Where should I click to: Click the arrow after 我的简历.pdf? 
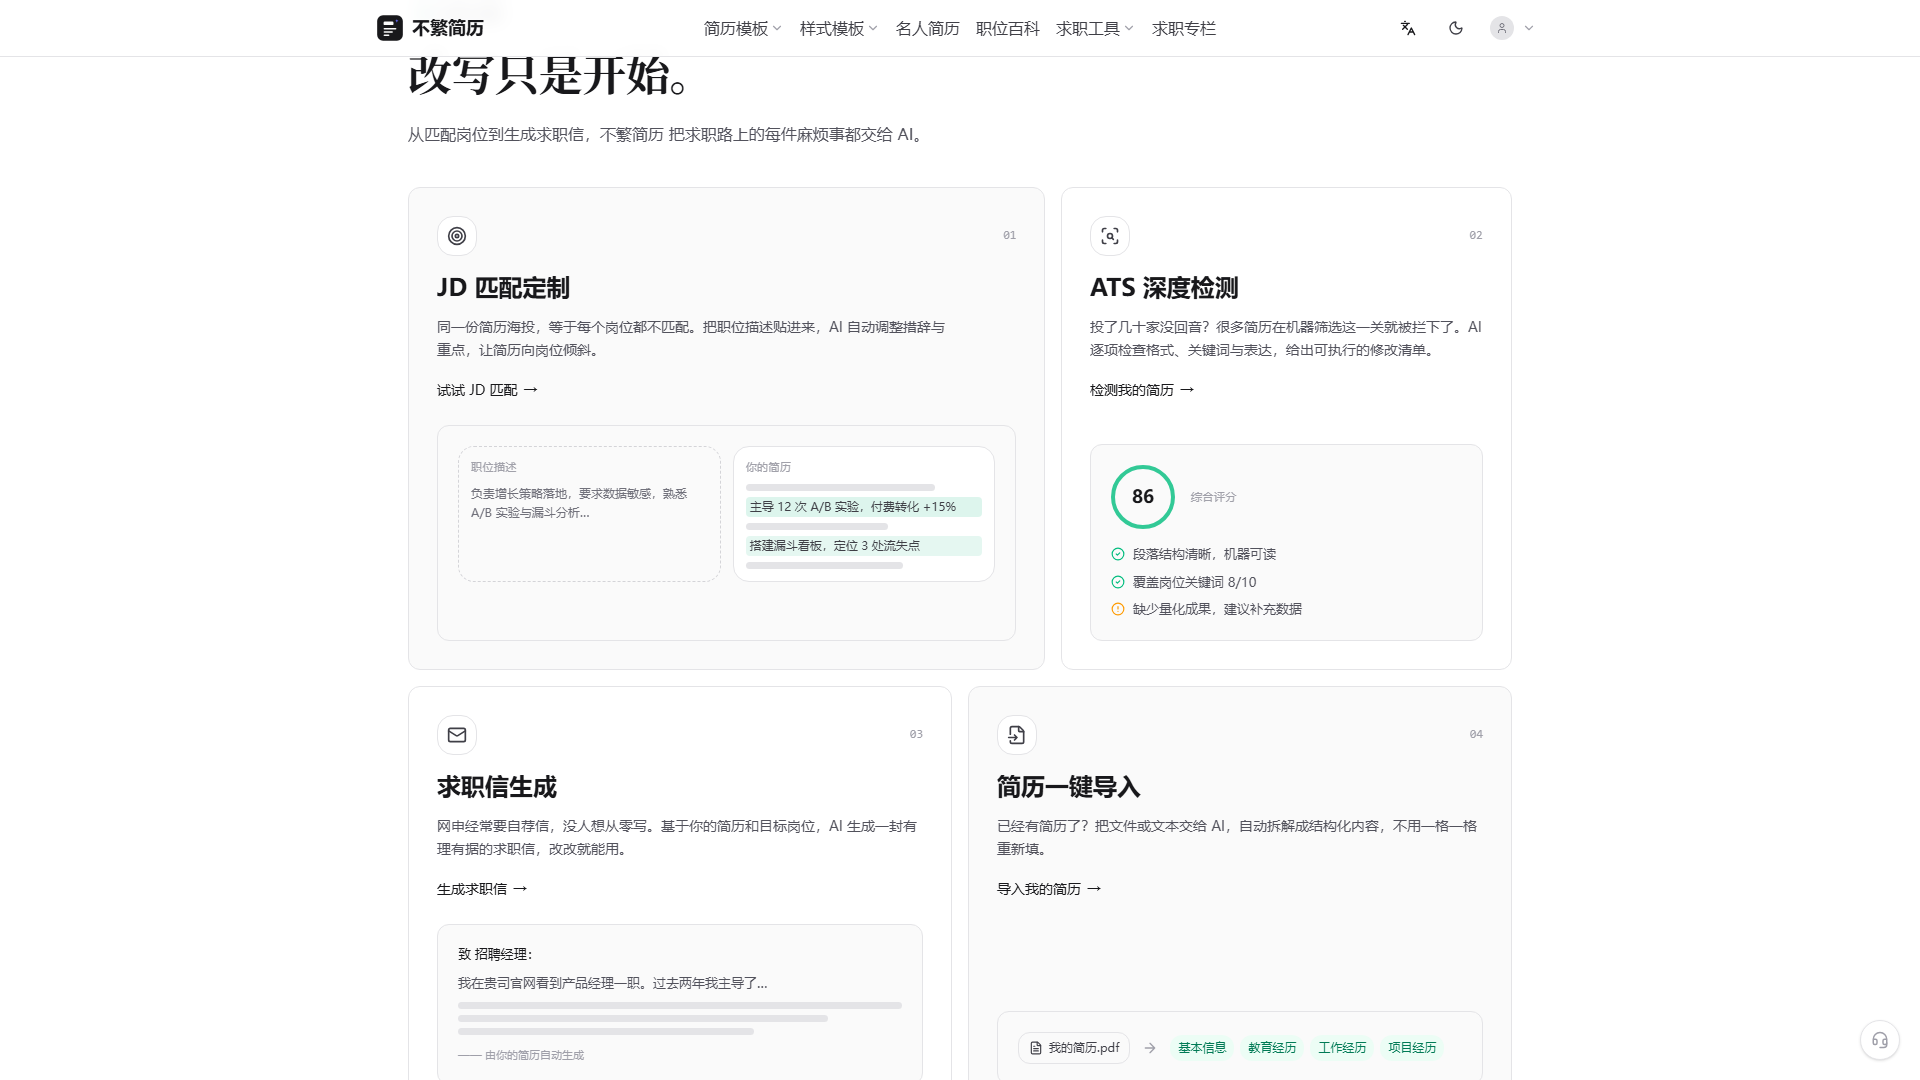tap(1150, 1048)
